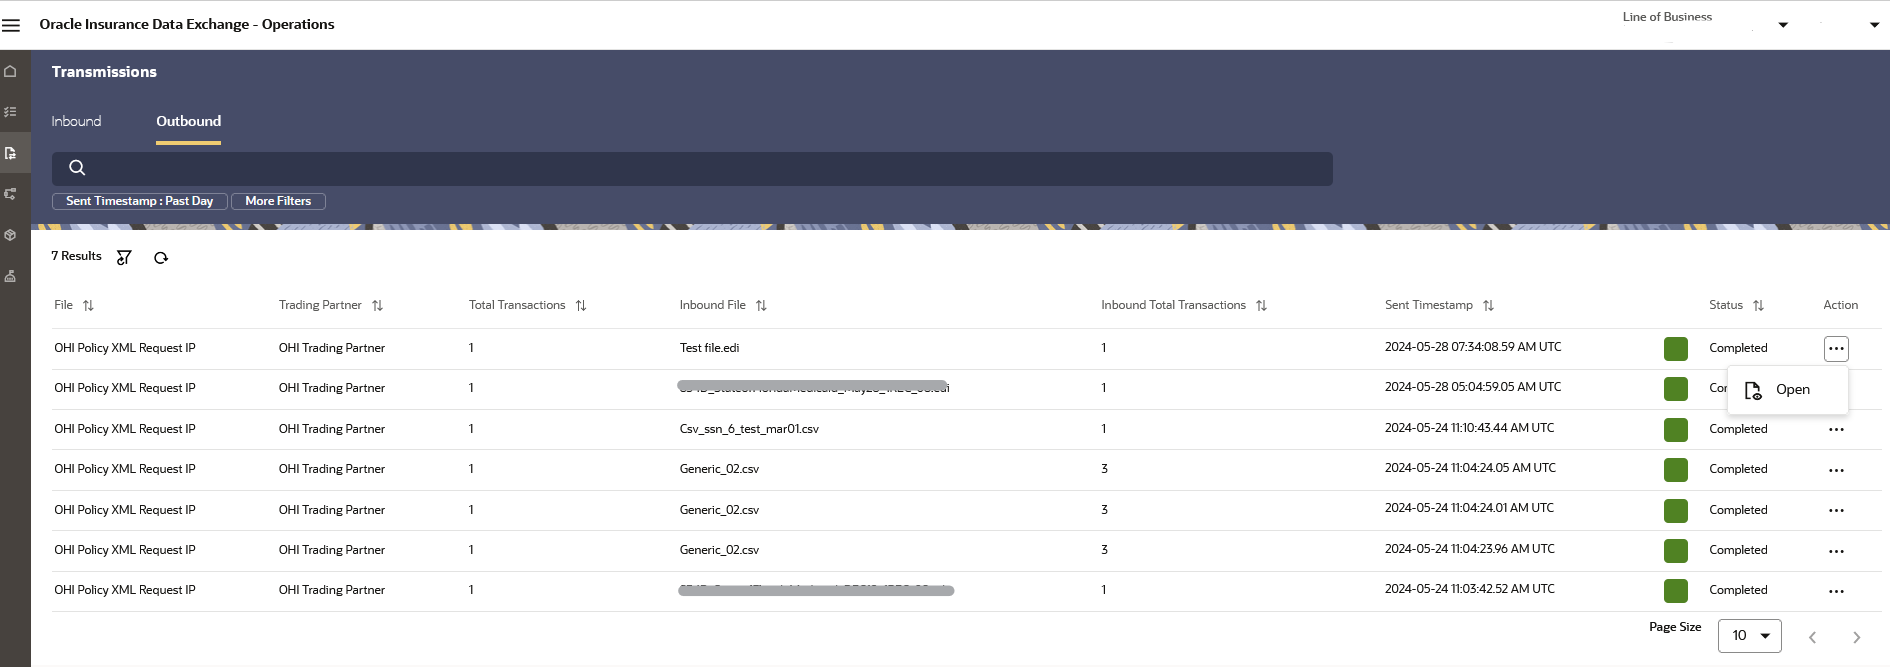Image resolution: width=1890 pixels, height=667 pixels.
Task: Open action menu for 11:04:24.05 AM row
Action: (x=1836, y=470)
